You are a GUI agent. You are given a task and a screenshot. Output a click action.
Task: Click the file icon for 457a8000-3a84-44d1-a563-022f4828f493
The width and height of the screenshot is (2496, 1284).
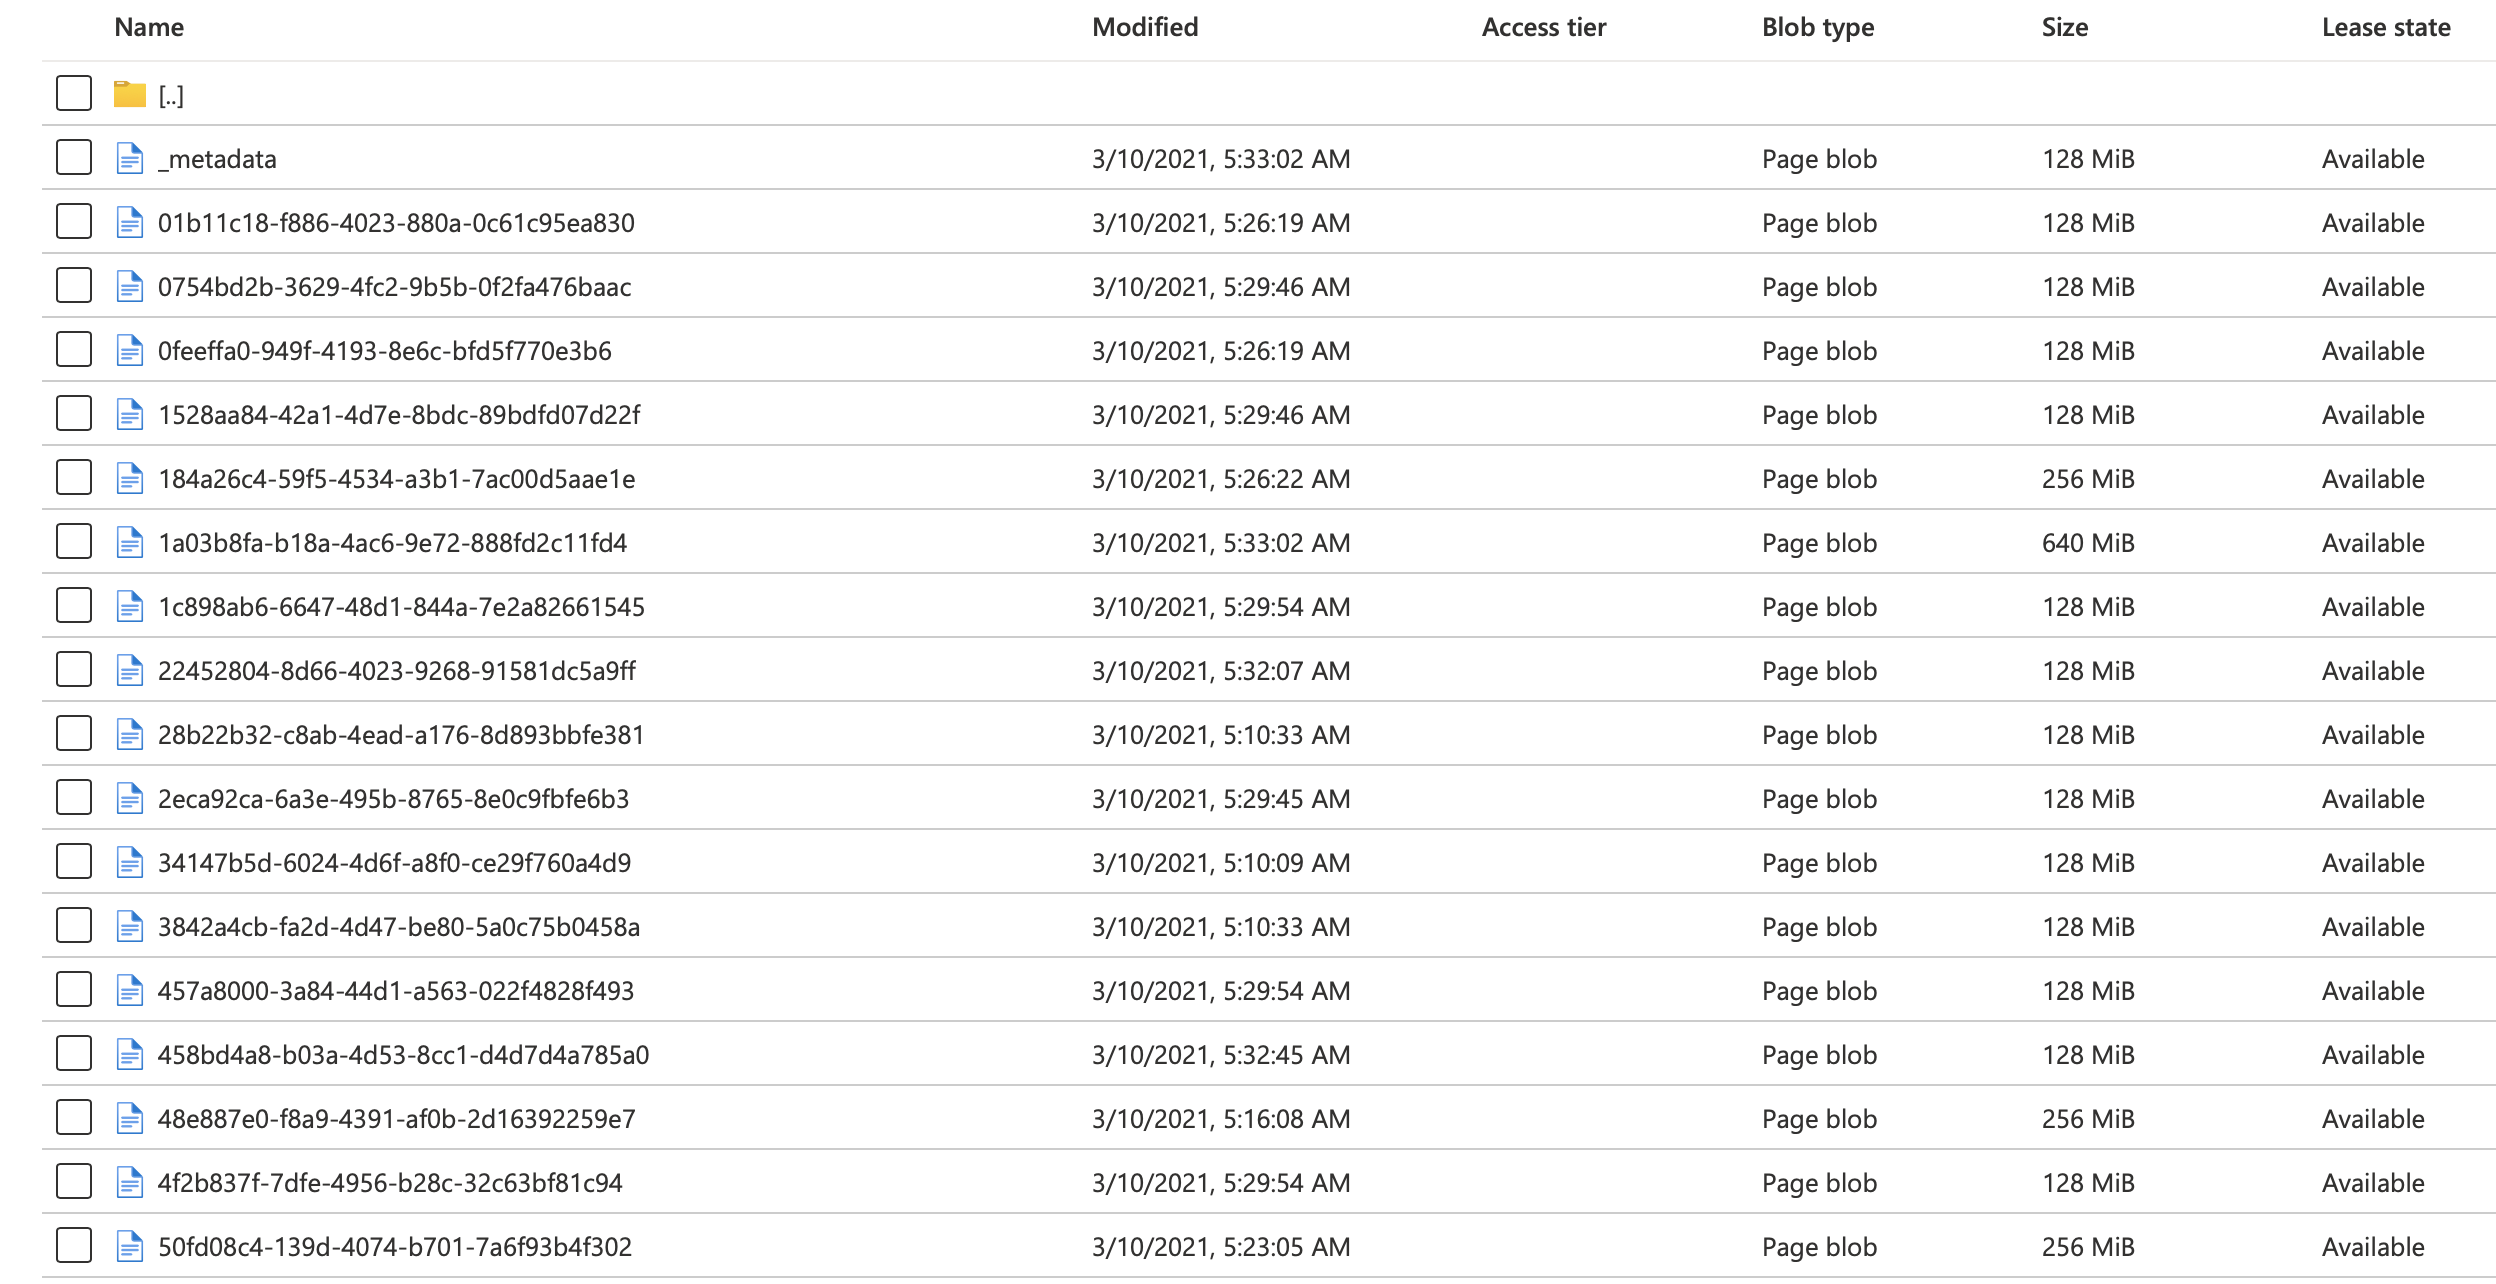click(x=130, y=991)
